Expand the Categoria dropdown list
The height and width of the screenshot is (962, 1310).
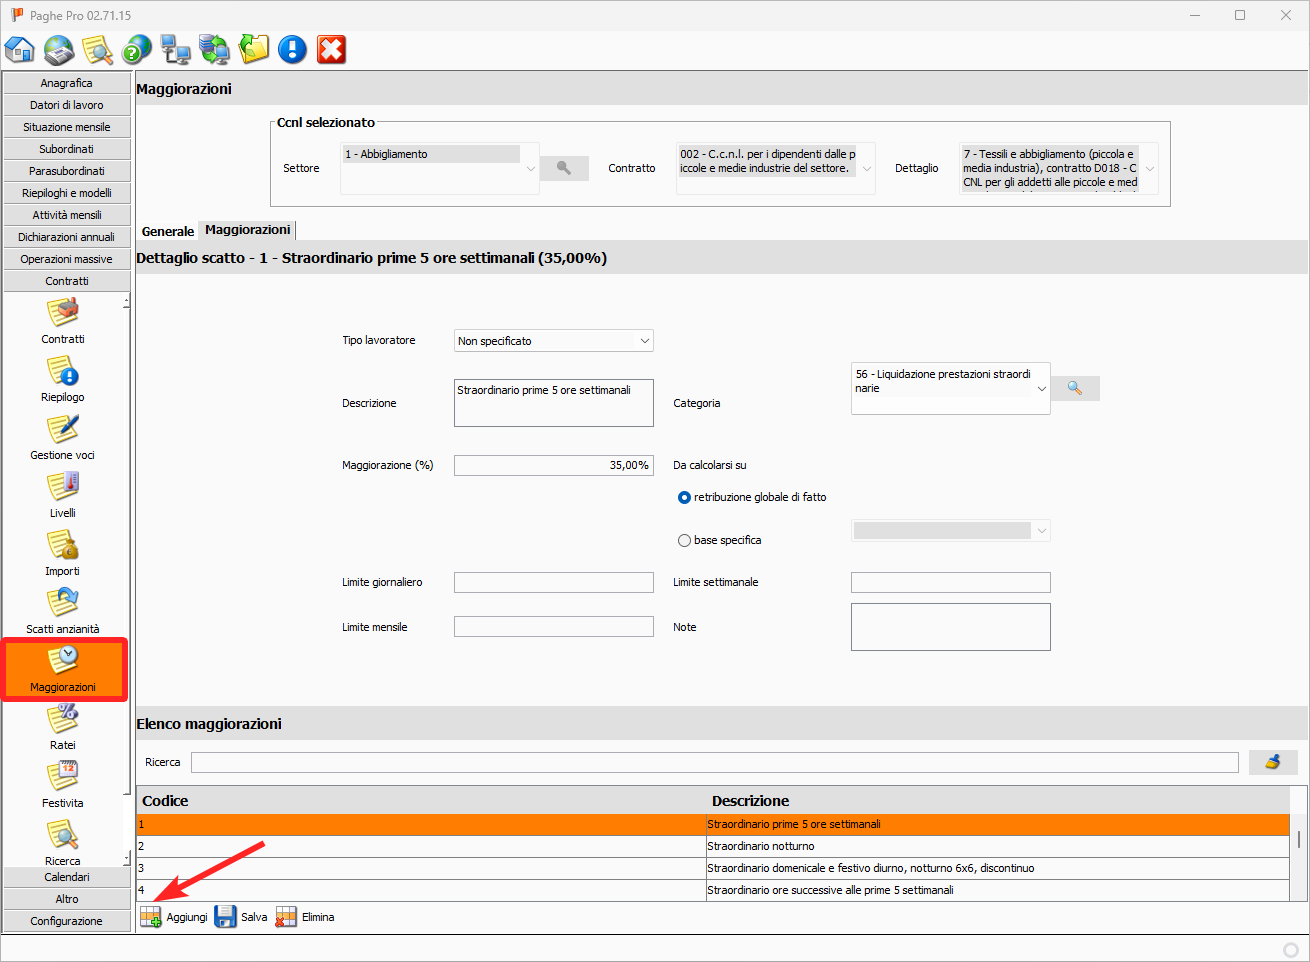(1041, 388)
